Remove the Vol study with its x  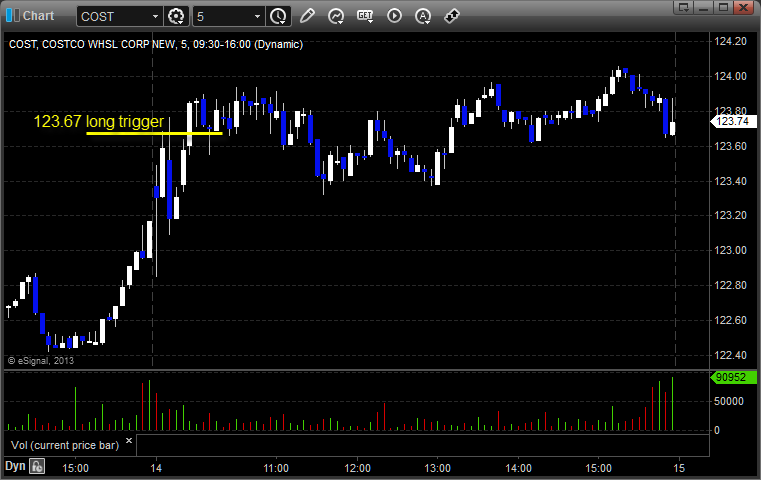(129, 441)
